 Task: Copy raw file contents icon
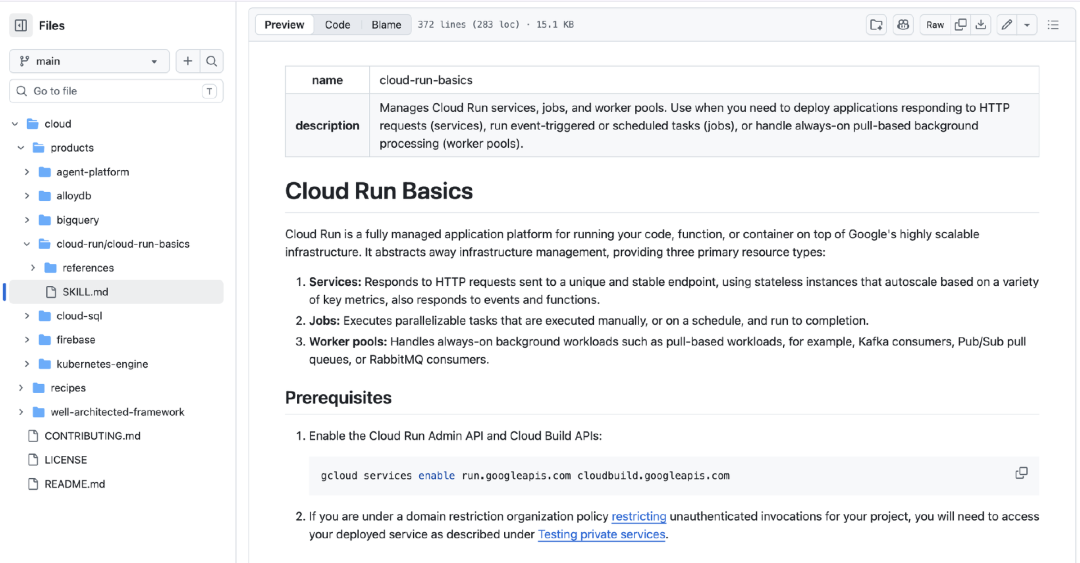[x=960, y=25]
